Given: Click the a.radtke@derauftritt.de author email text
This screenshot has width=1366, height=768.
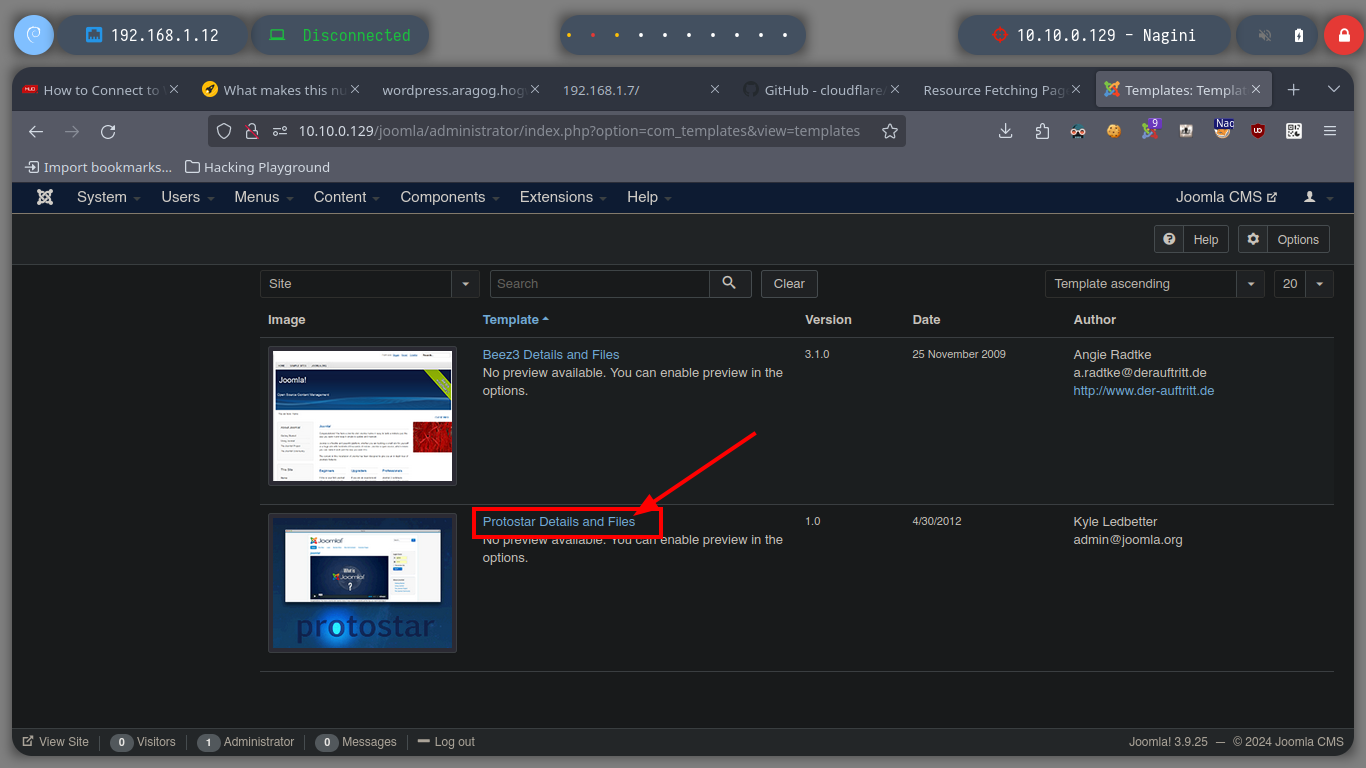Looking at the screenshot, I should [1140, 373].
